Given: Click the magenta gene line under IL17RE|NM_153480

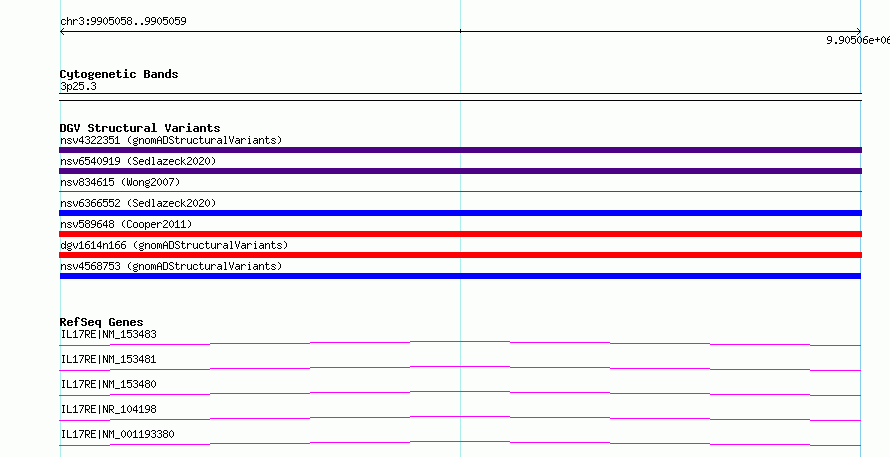Looking at the screenshot, I should pos(460,393).
